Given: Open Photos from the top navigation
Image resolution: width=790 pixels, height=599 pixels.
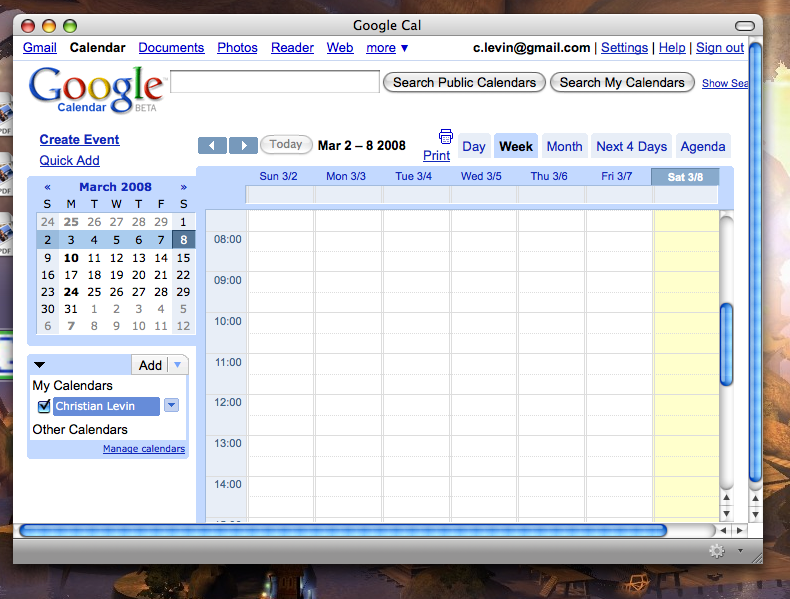Looking at the screenshot, I should (x=237, y=48).
